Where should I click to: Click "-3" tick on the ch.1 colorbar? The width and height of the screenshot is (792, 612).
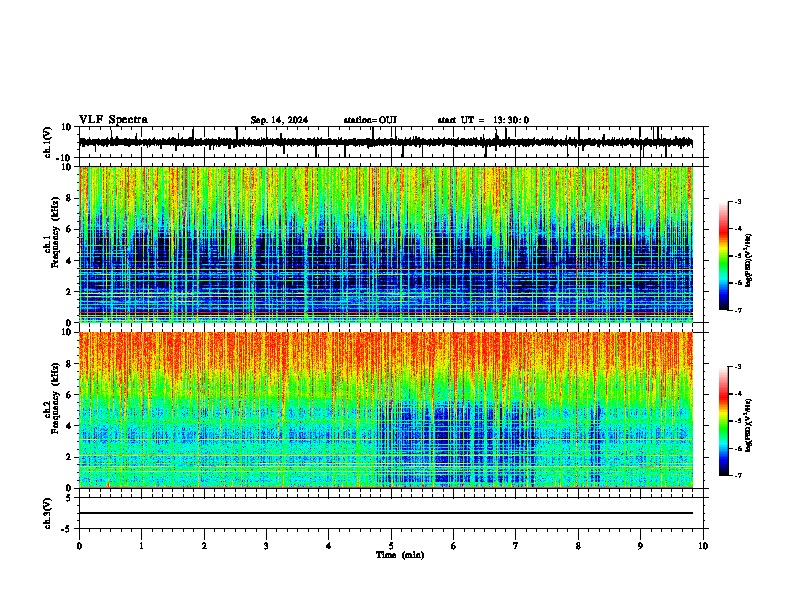(x=737, y=202)
